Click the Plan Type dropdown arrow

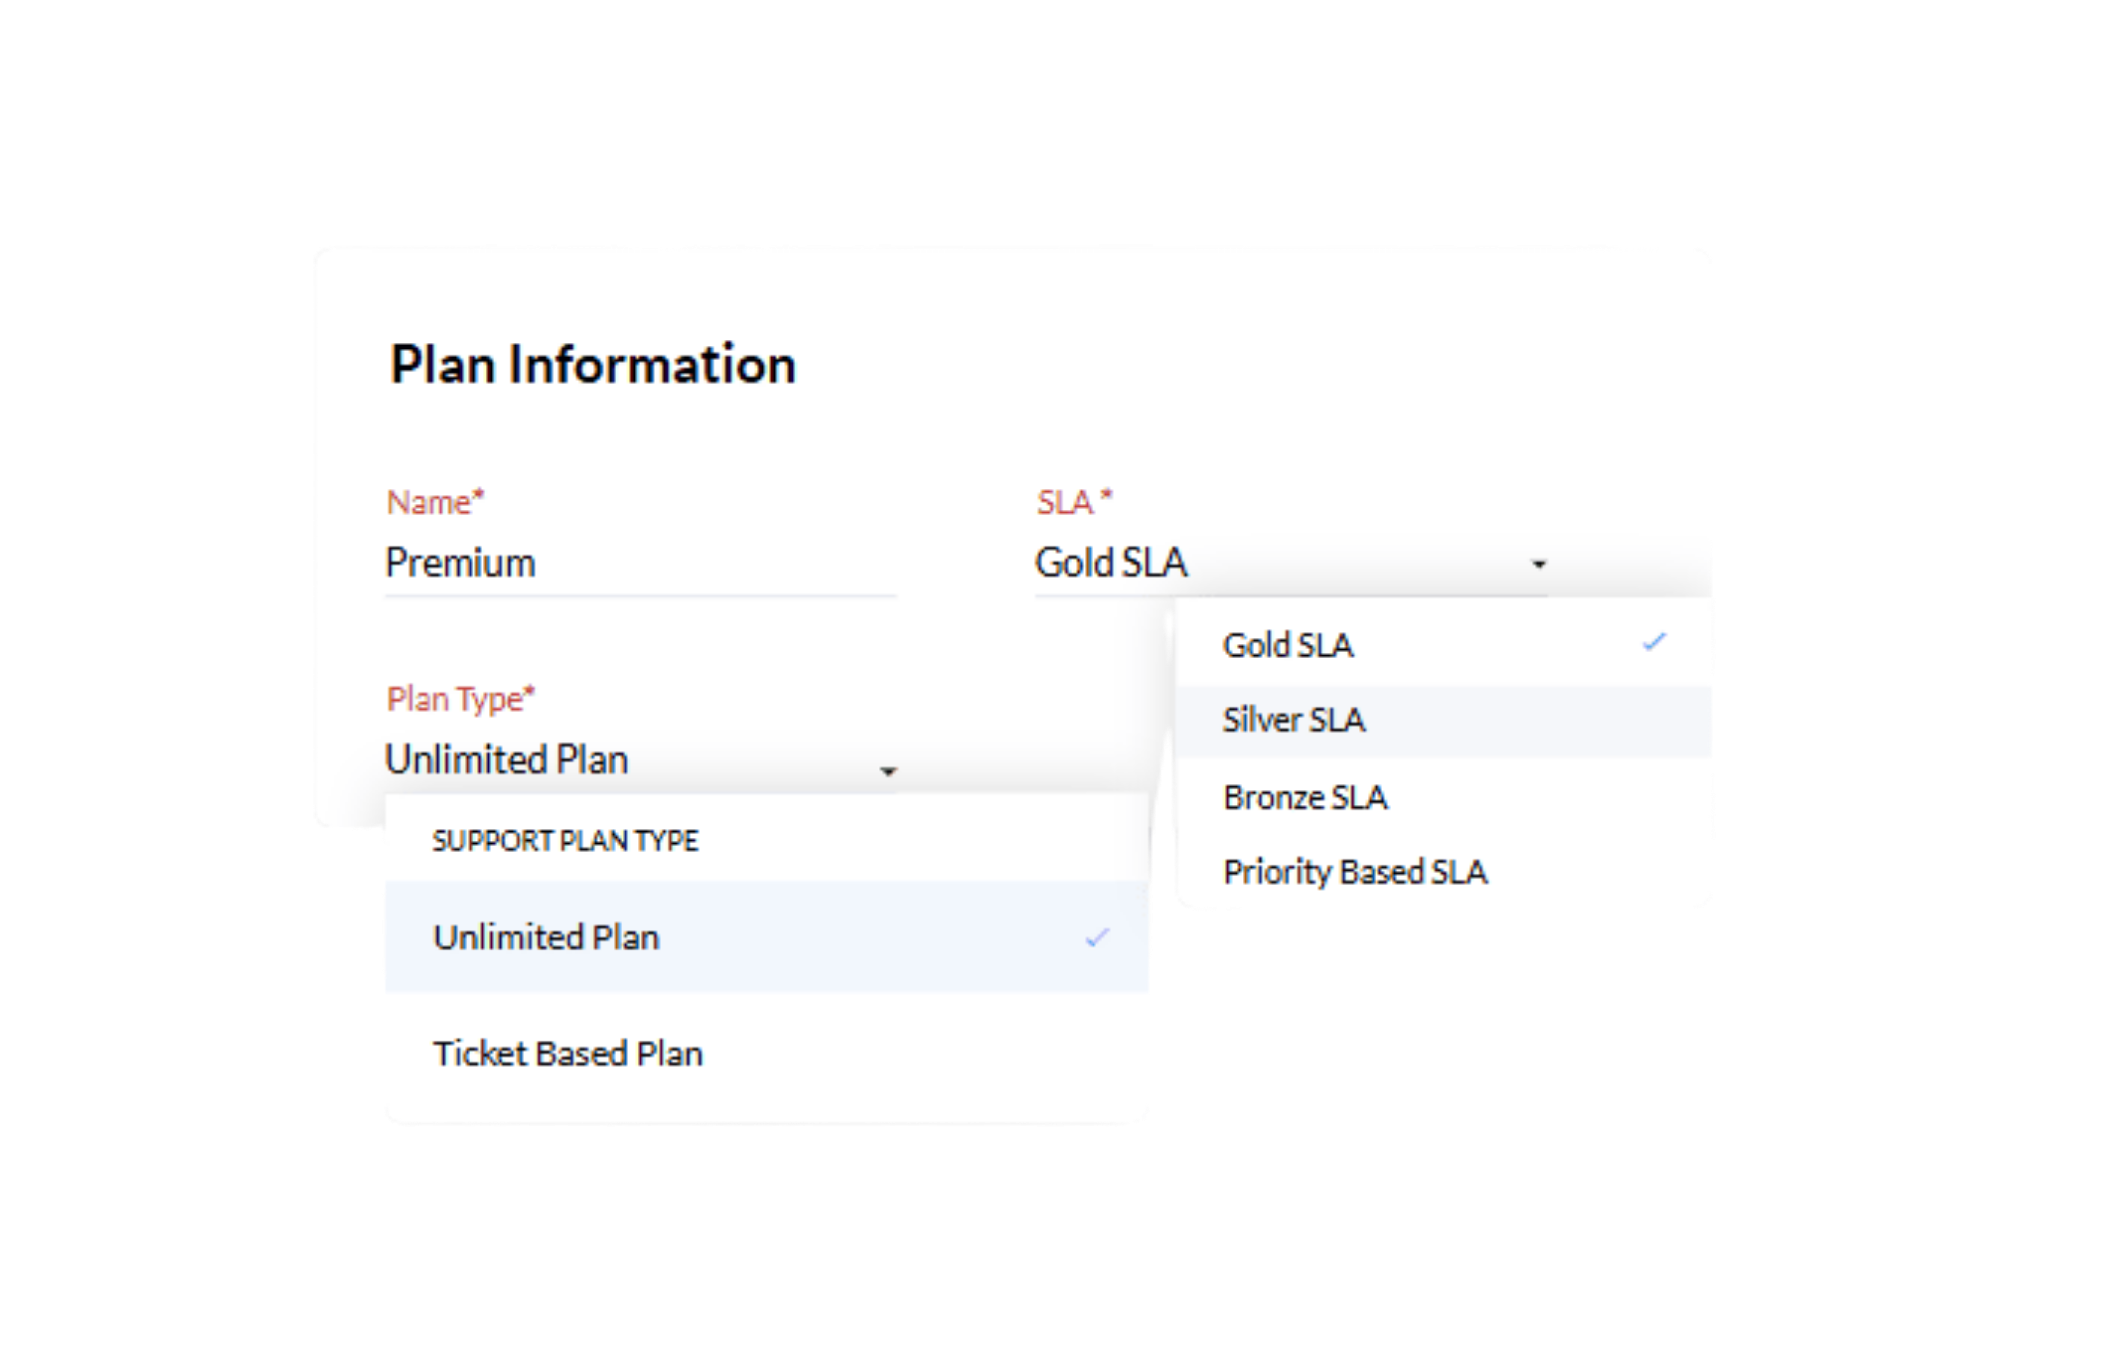(888, 771)
